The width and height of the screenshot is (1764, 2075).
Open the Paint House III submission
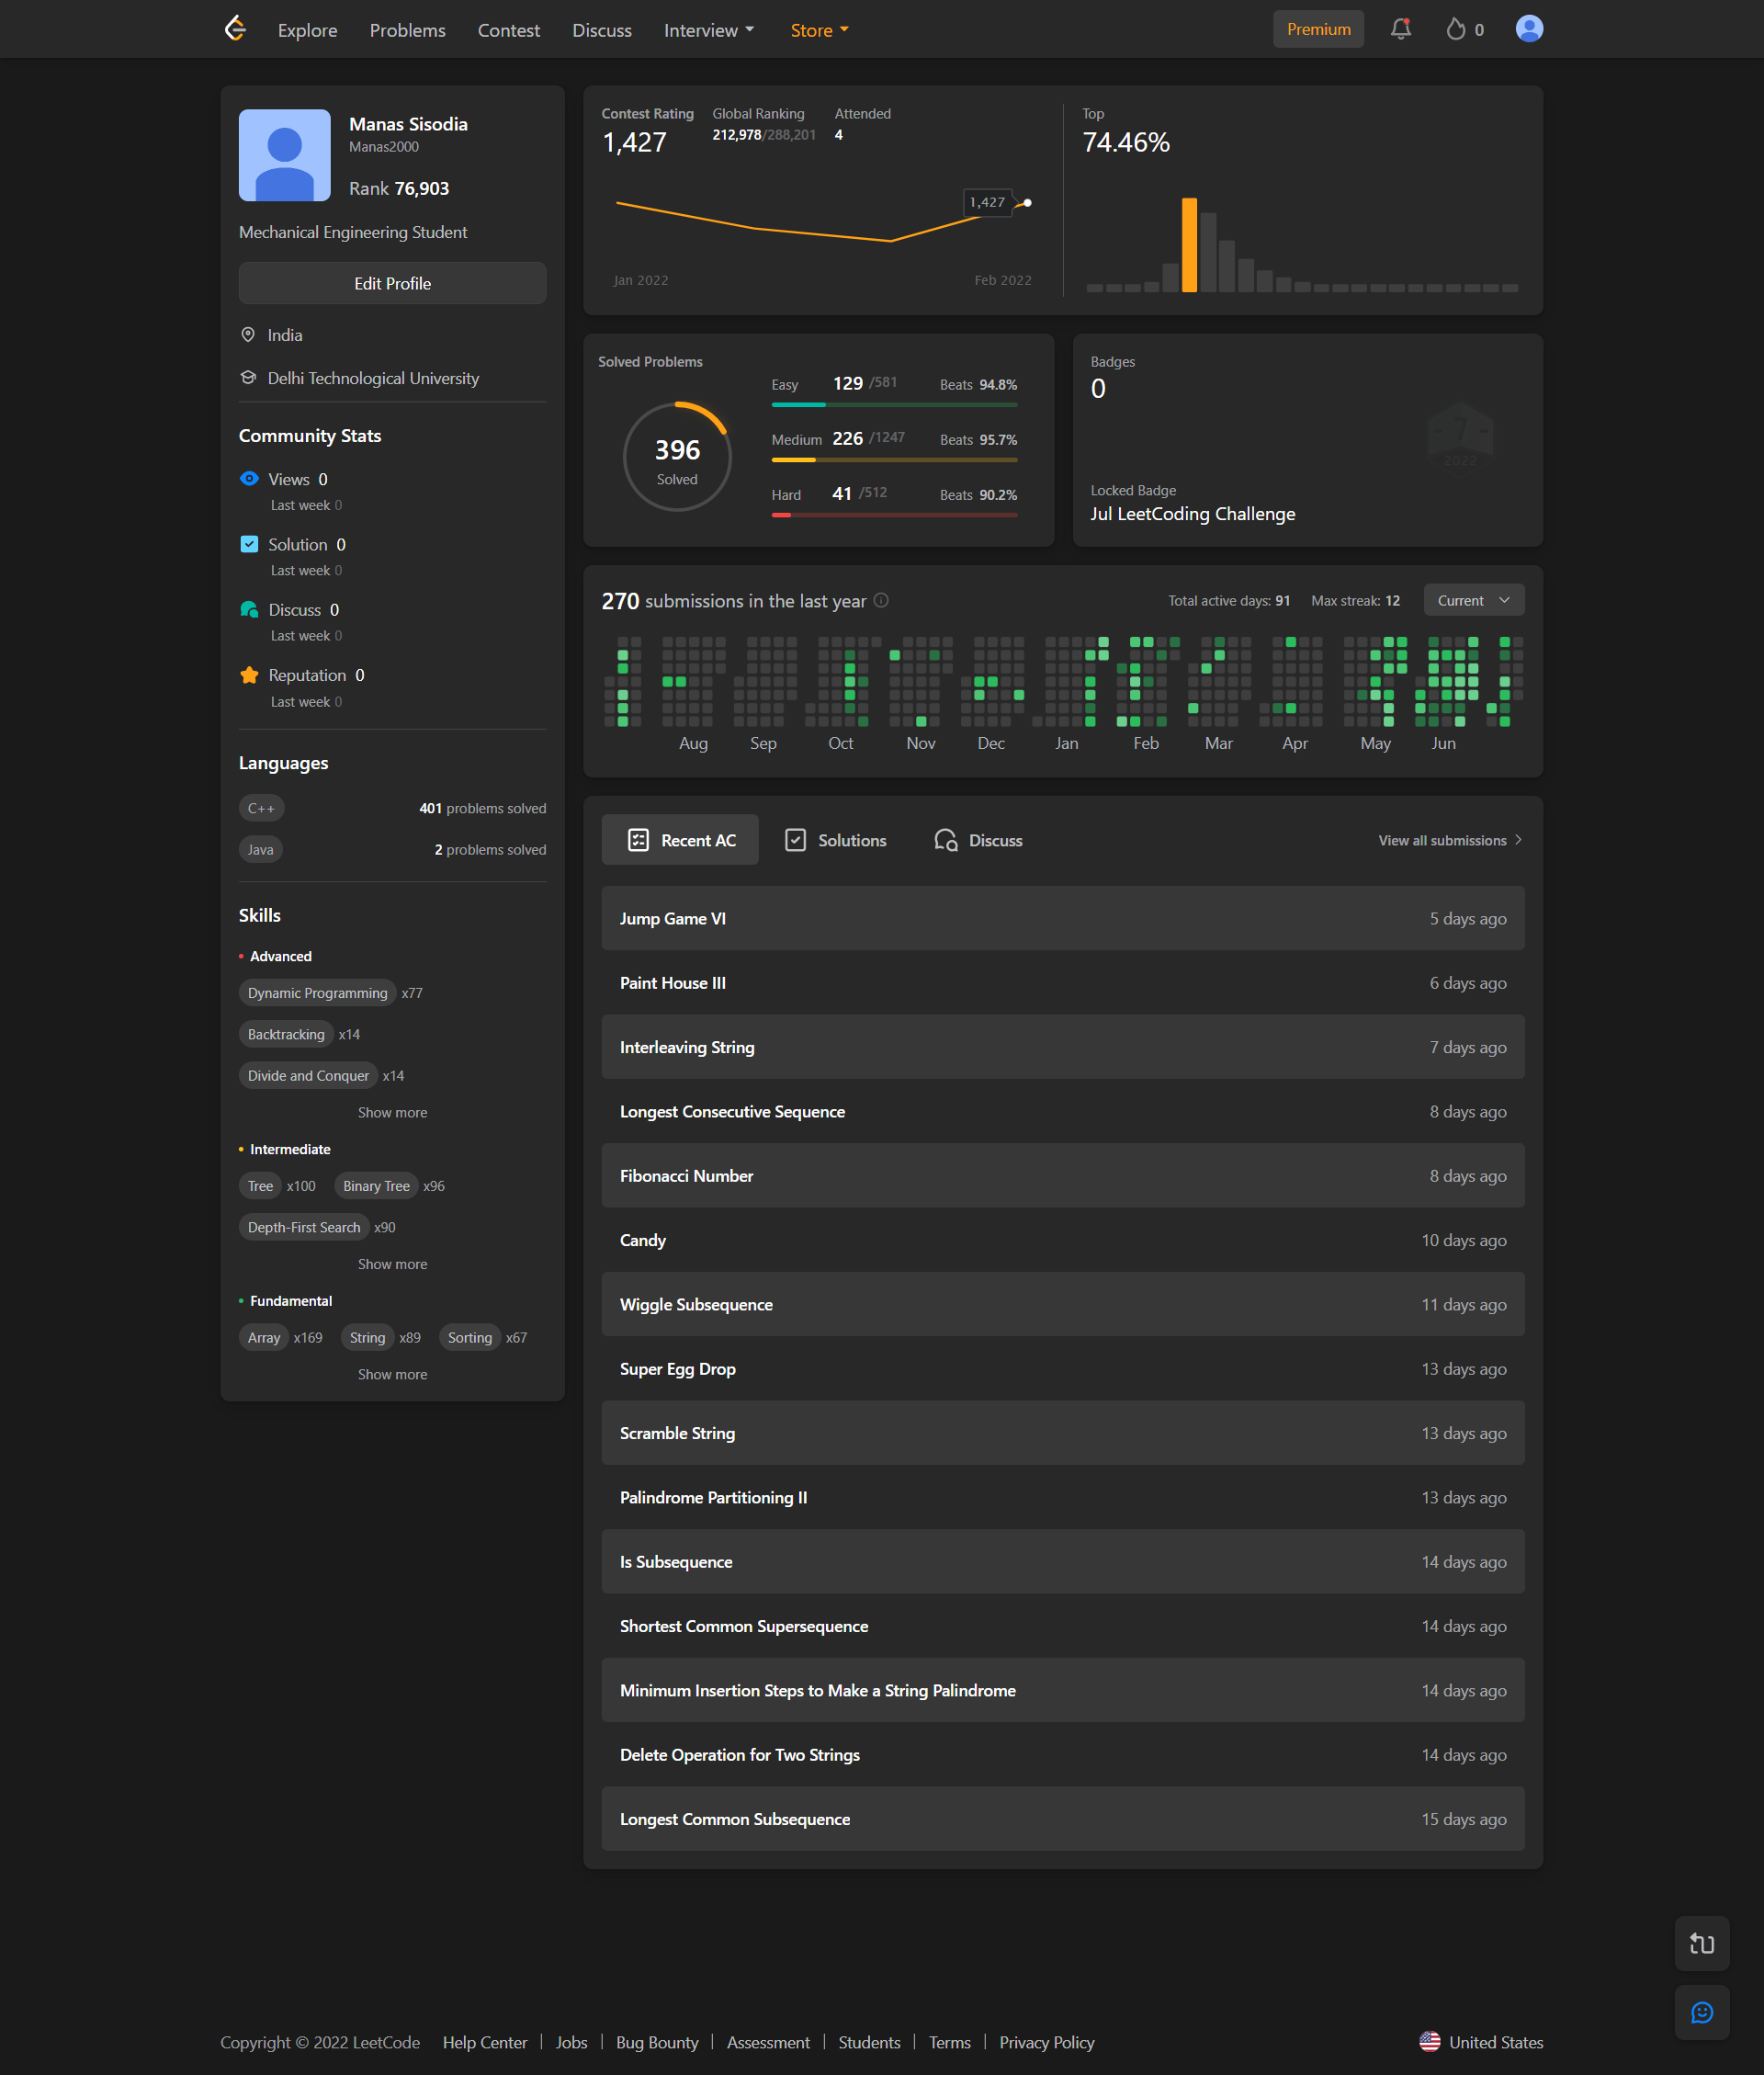(x=1062, y=983)
